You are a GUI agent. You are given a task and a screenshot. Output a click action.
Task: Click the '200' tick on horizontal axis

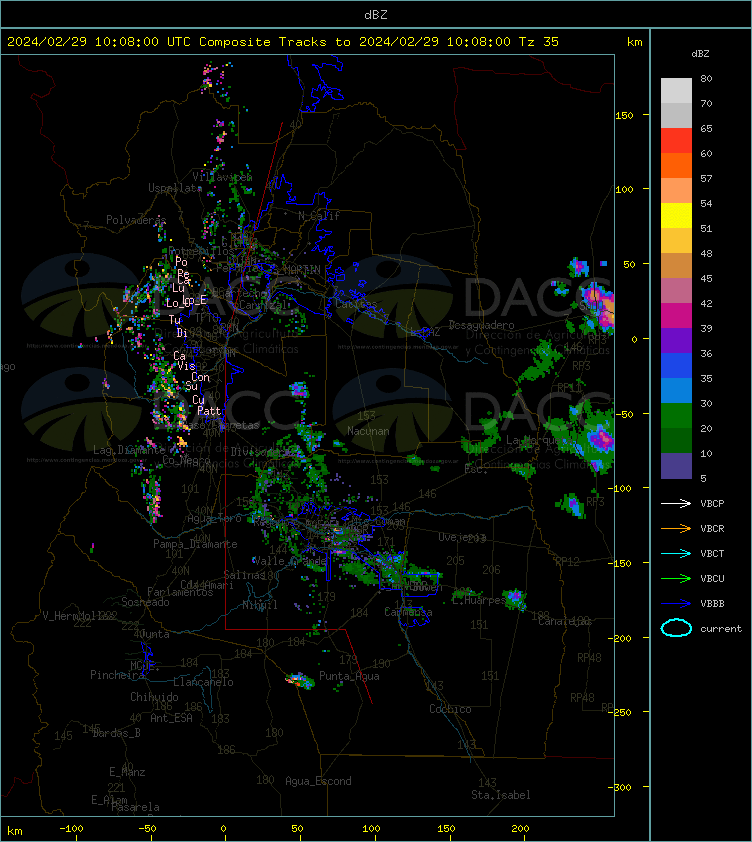coord(520,829)
